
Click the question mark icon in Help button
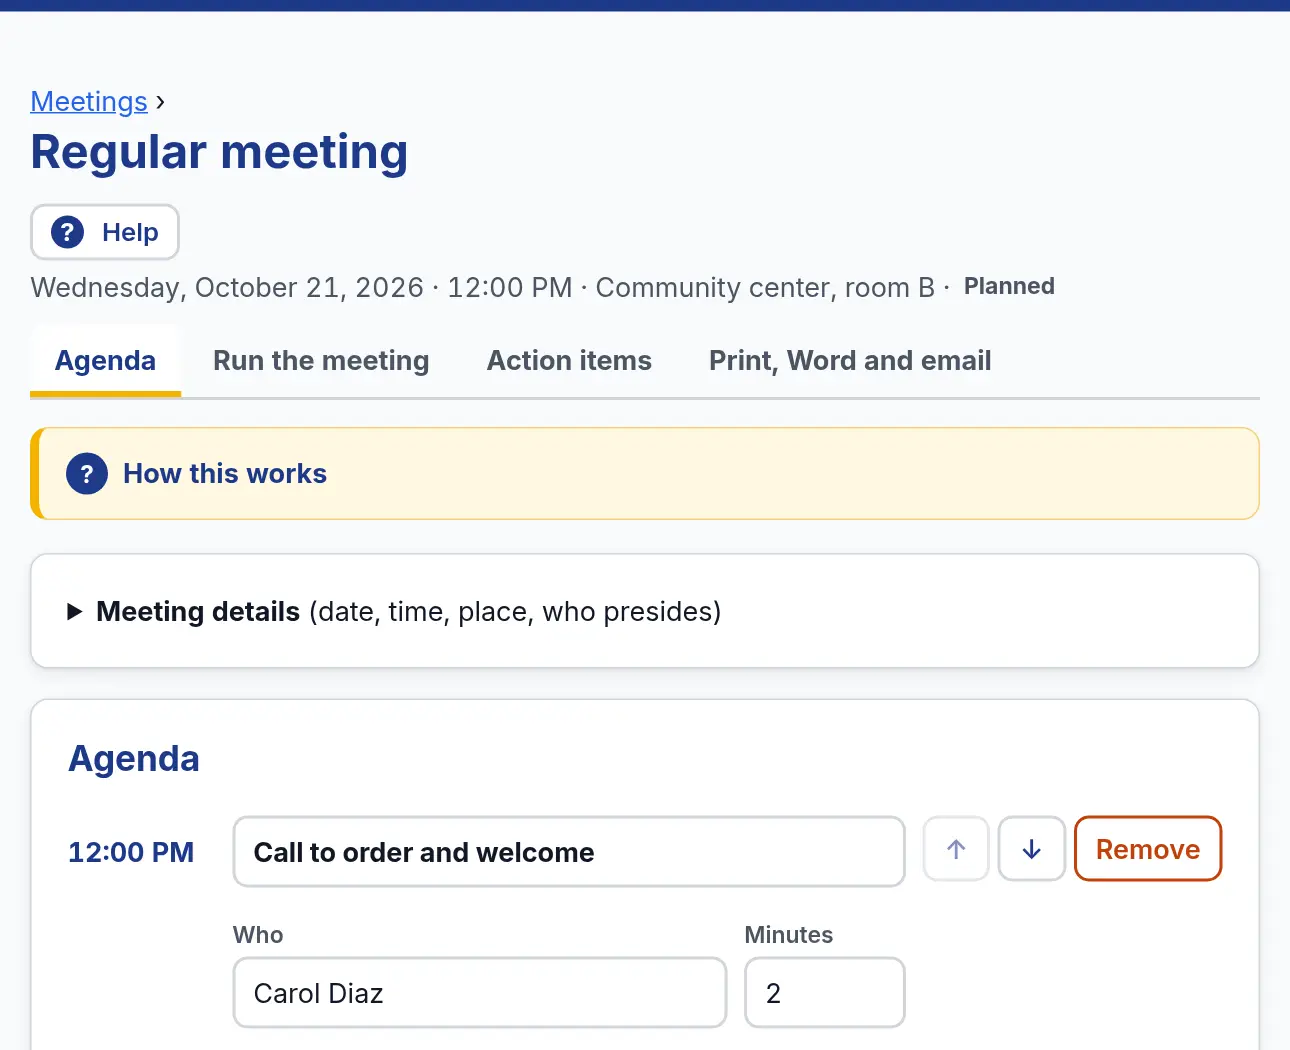tap(67, 232)
